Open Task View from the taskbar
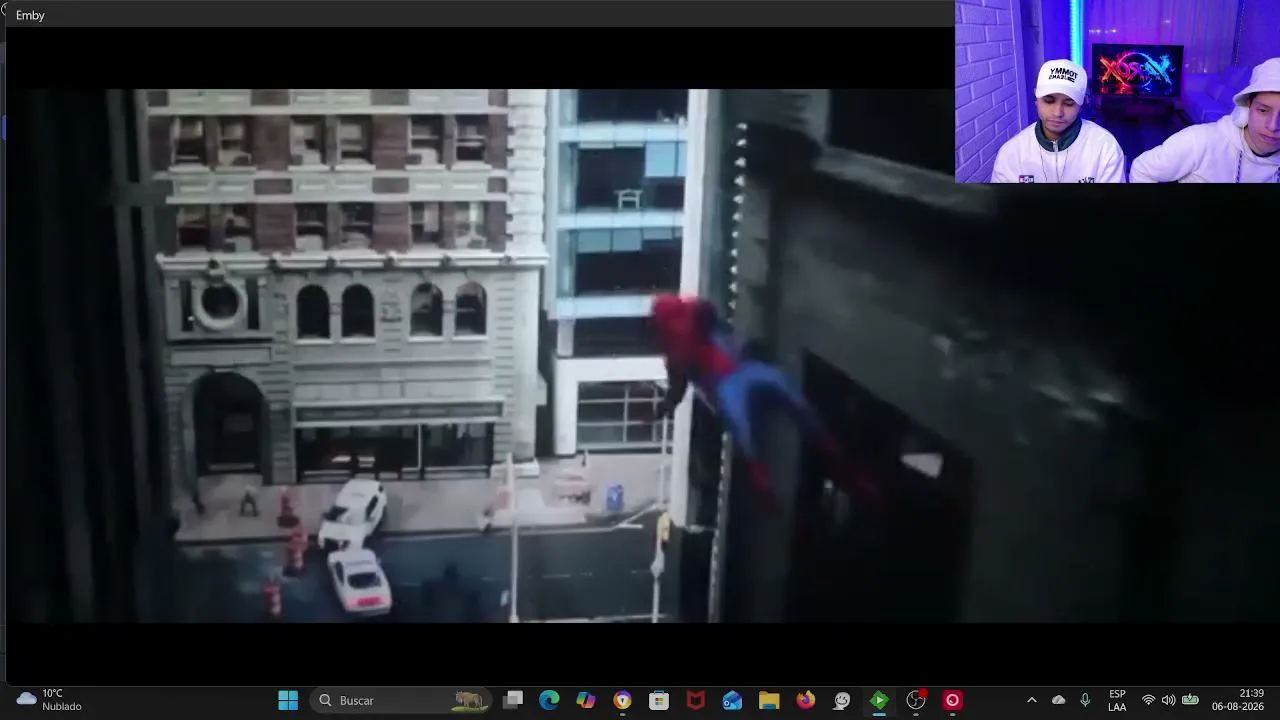This screenshot has width=1280, height=720. tap(513, 700)
